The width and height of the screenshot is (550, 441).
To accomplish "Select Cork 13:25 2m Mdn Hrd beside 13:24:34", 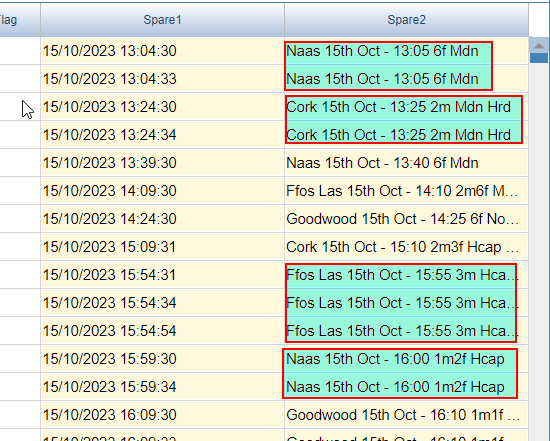I will [406, 135].
